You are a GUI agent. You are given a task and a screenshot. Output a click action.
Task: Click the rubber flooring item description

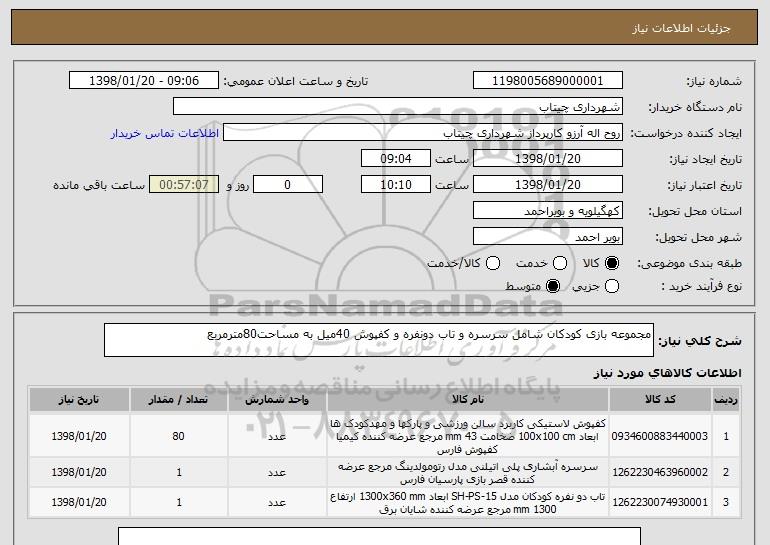coord(468,436)
